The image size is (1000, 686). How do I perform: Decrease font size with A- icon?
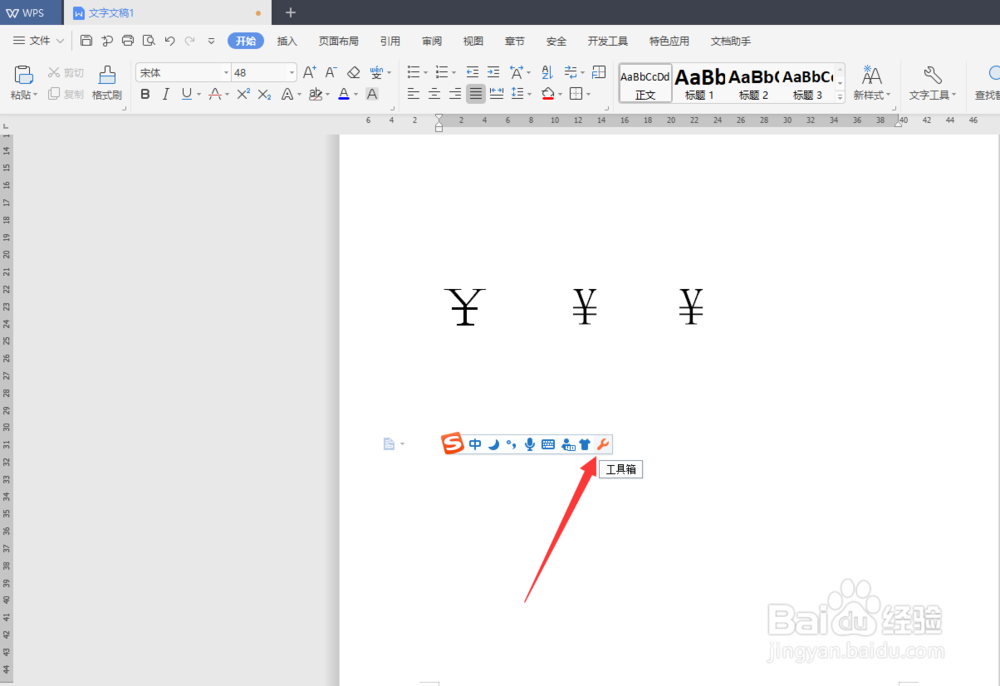(x=330, y=73)
